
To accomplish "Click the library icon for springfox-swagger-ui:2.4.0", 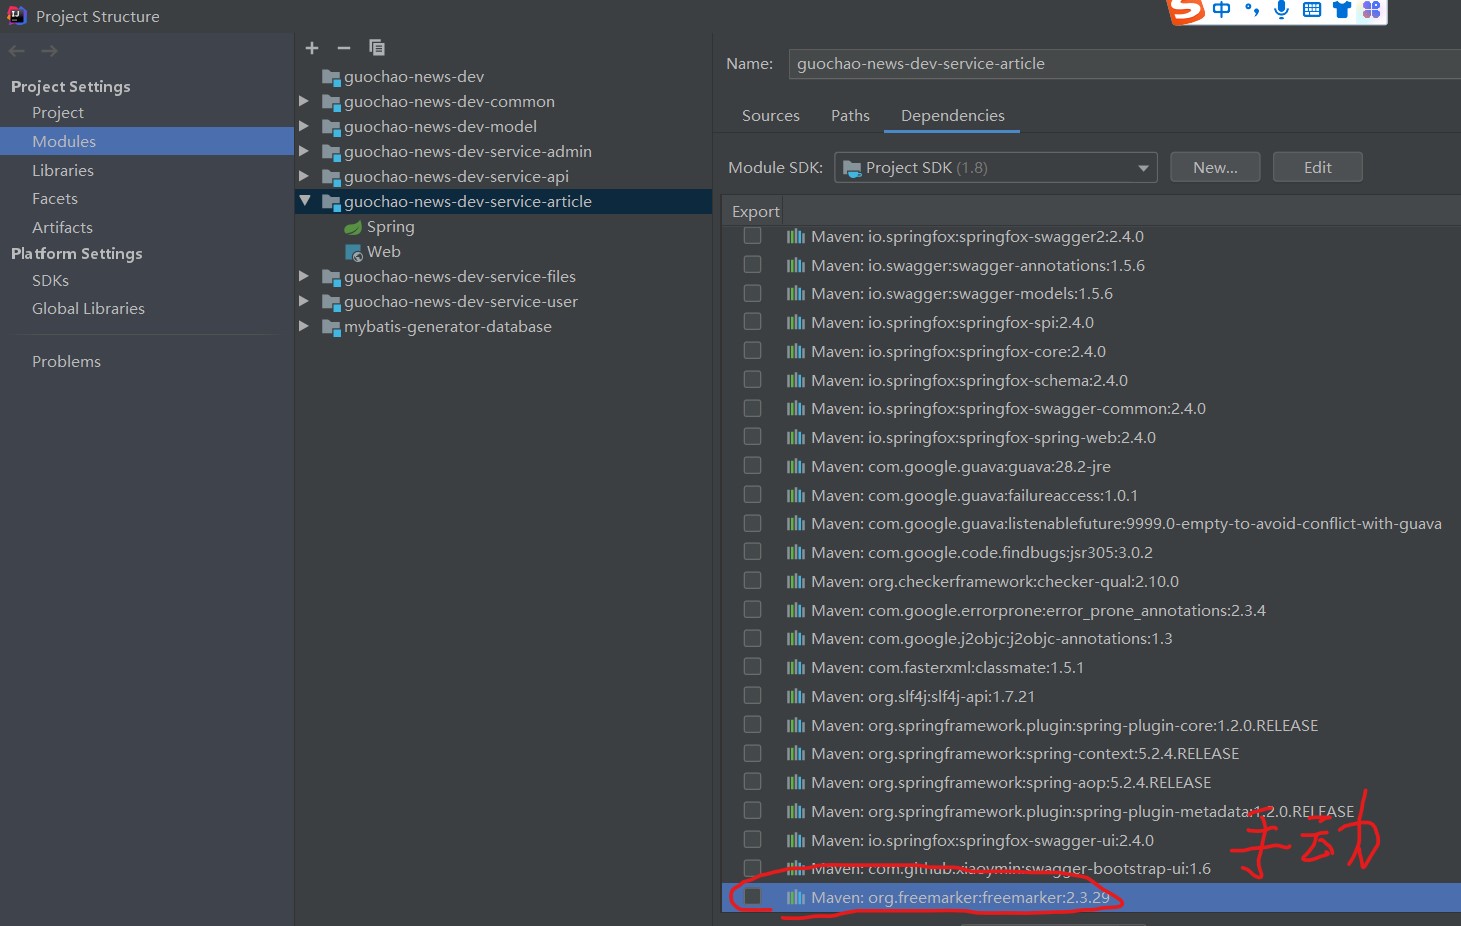I will [x=796, y=840].
